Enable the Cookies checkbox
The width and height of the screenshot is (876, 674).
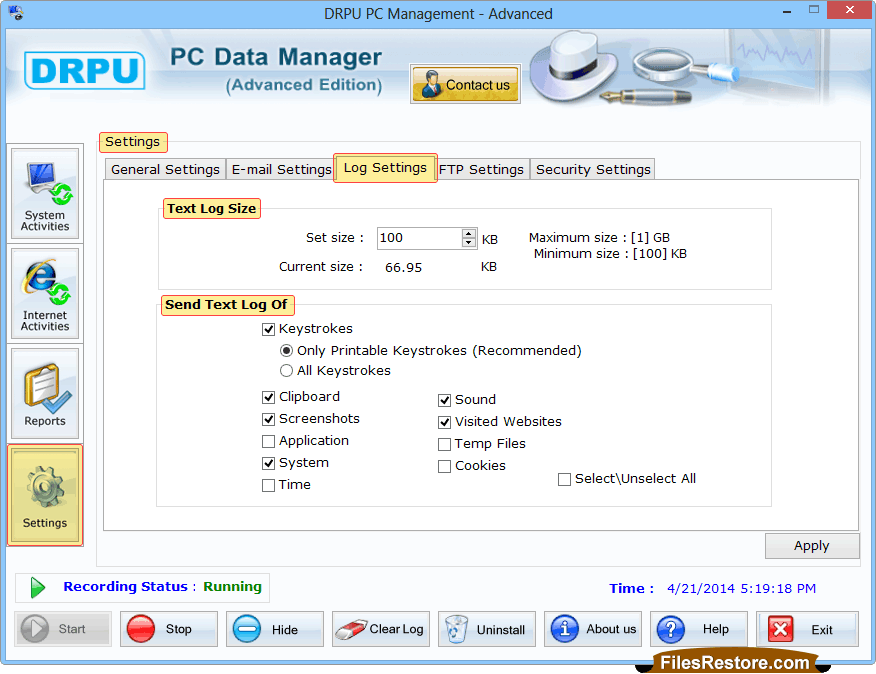pyautogui.click(x=445, y=466)
